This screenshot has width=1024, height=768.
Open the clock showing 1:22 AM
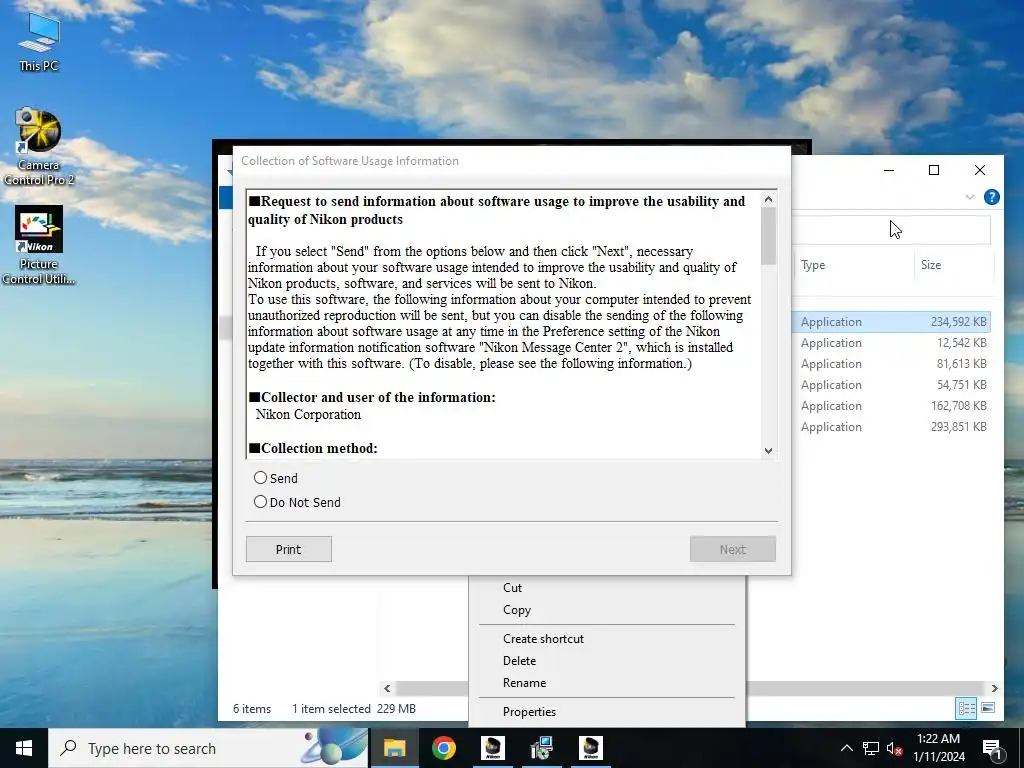pos(938,748)
